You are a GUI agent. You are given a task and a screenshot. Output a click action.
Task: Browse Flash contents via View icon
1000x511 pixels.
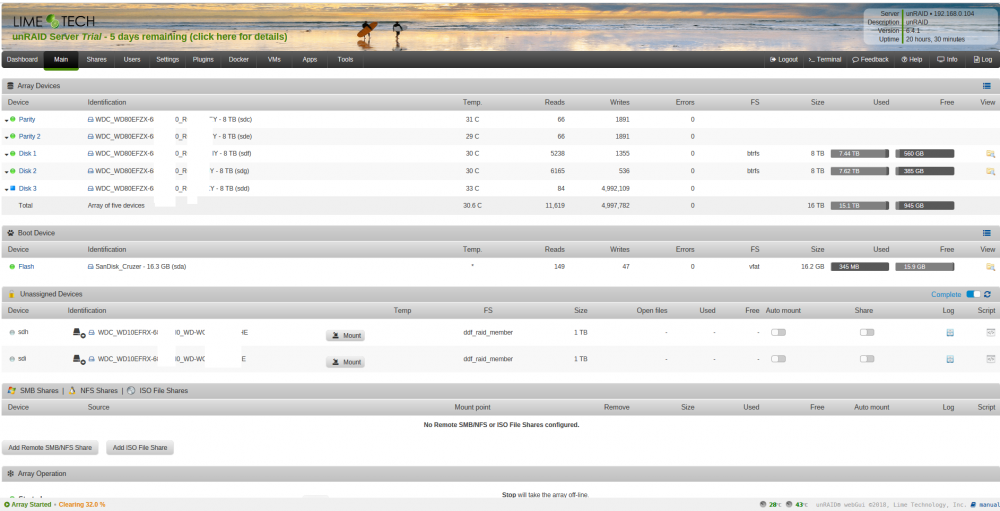990,267
